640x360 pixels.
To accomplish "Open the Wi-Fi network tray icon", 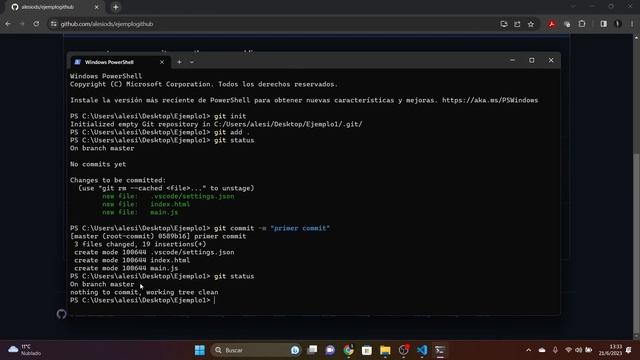I will [568, 350].
